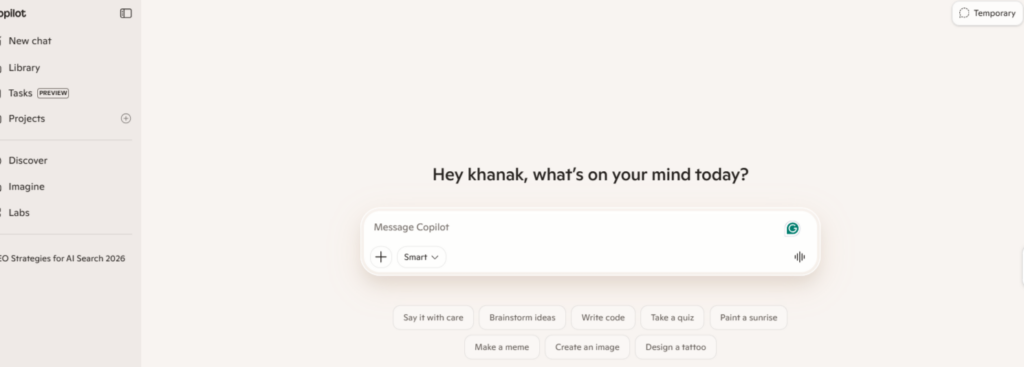
Task: Go to Discover page
Action: (x=28, y=160)
